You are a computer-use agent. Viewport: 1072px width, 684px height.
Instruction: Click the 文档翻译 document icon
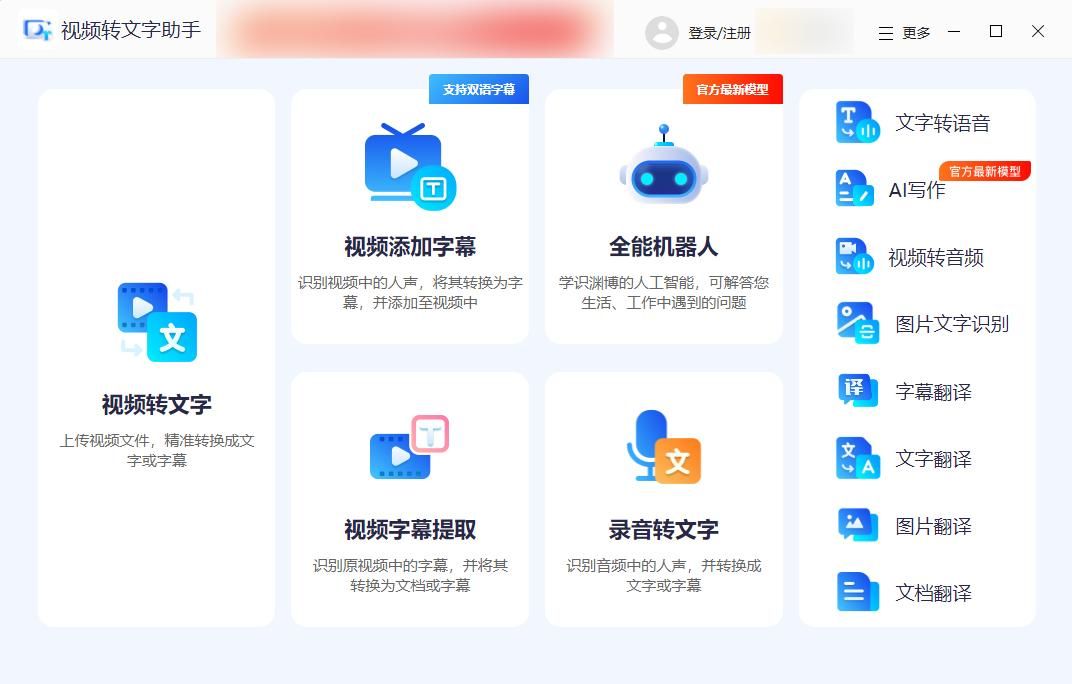857,592
